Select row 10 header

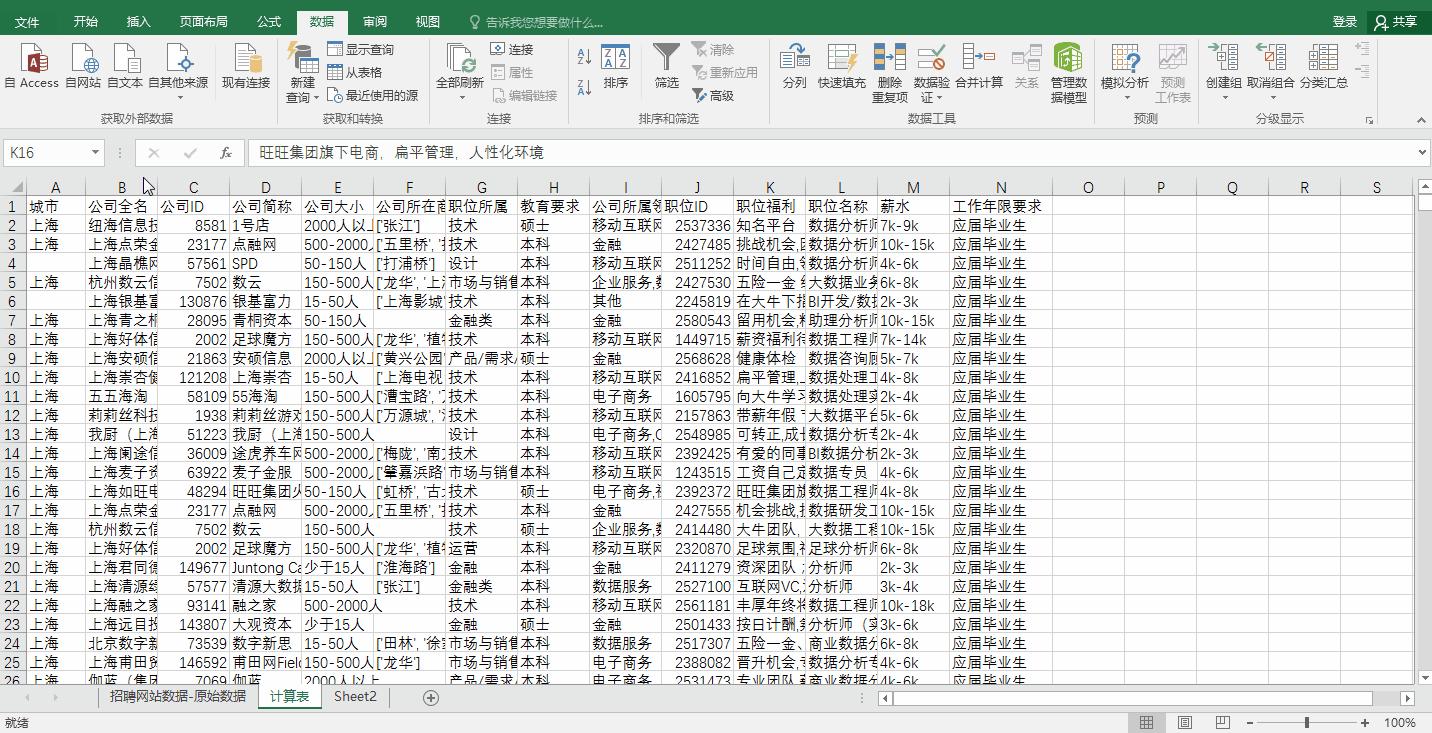(x=13, y=377)
